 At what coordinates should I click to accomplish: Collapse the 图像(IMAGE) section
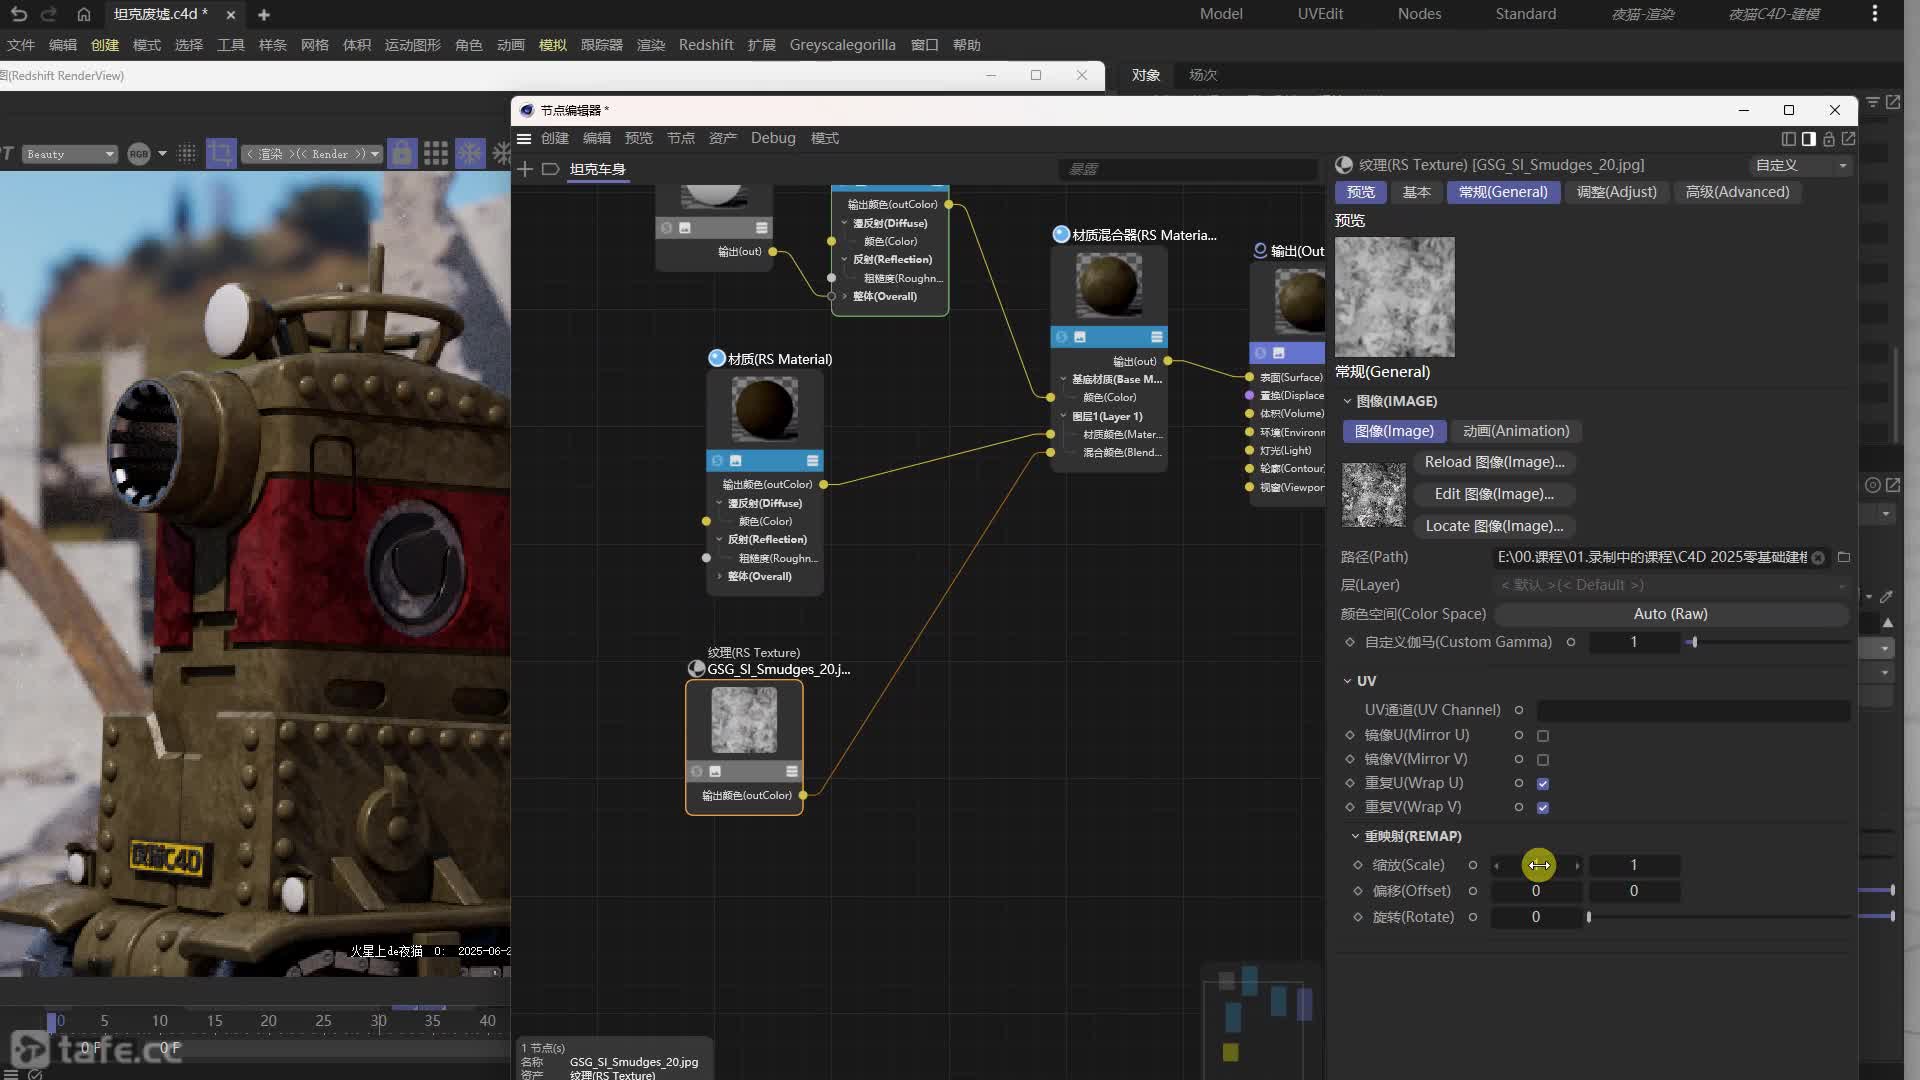click(1347, 401)
